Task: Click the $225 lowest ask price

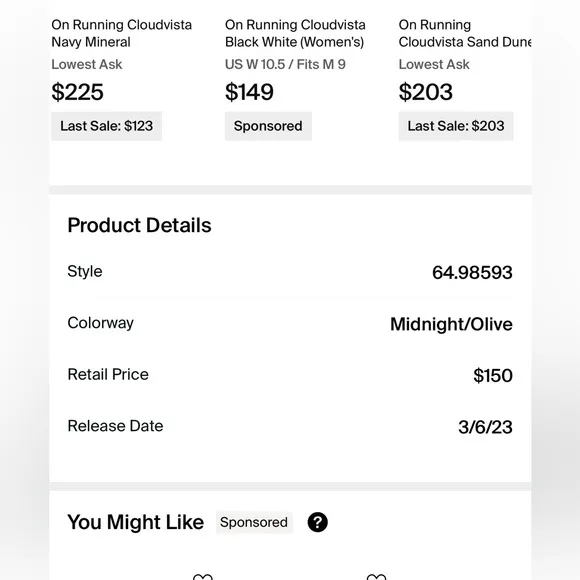Action: tap(77, 92)
